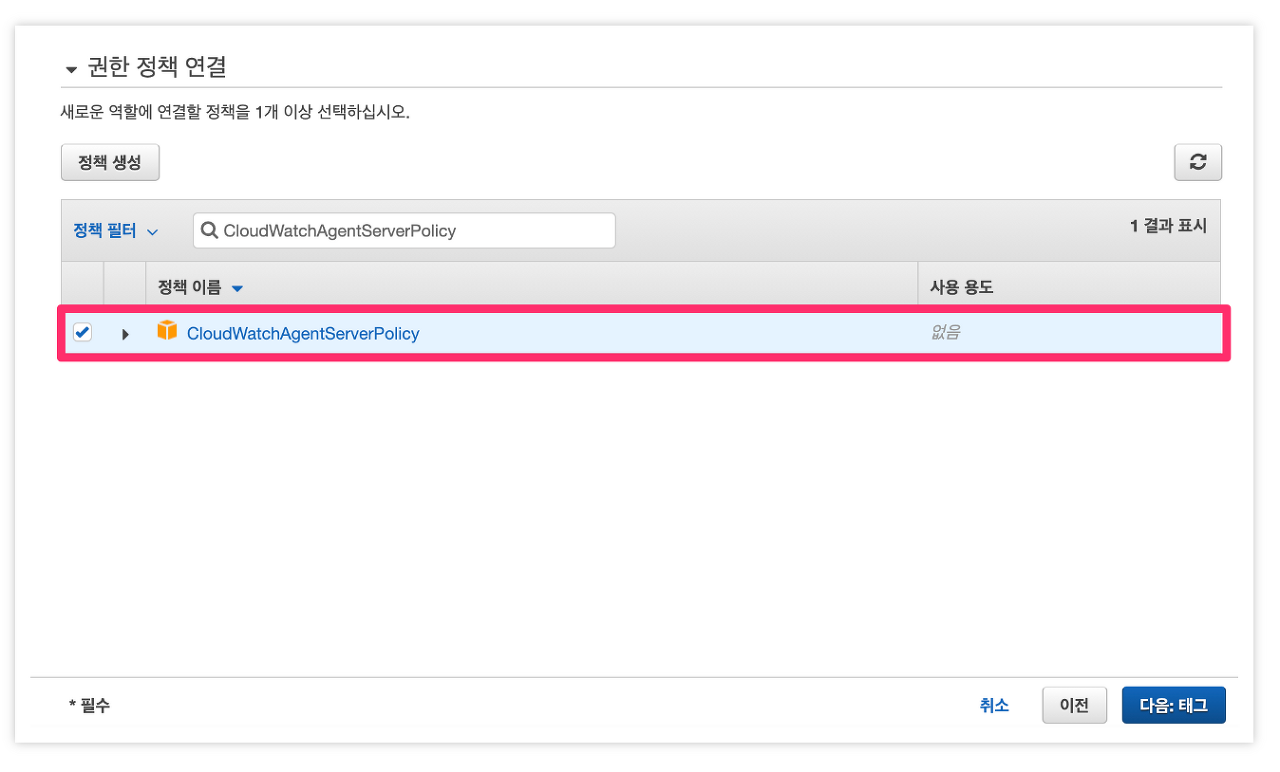Expand the CloudWatchAgentServerPolicy row details
1280x772 pixels.
pyautogui.click(x=125, y=334)
